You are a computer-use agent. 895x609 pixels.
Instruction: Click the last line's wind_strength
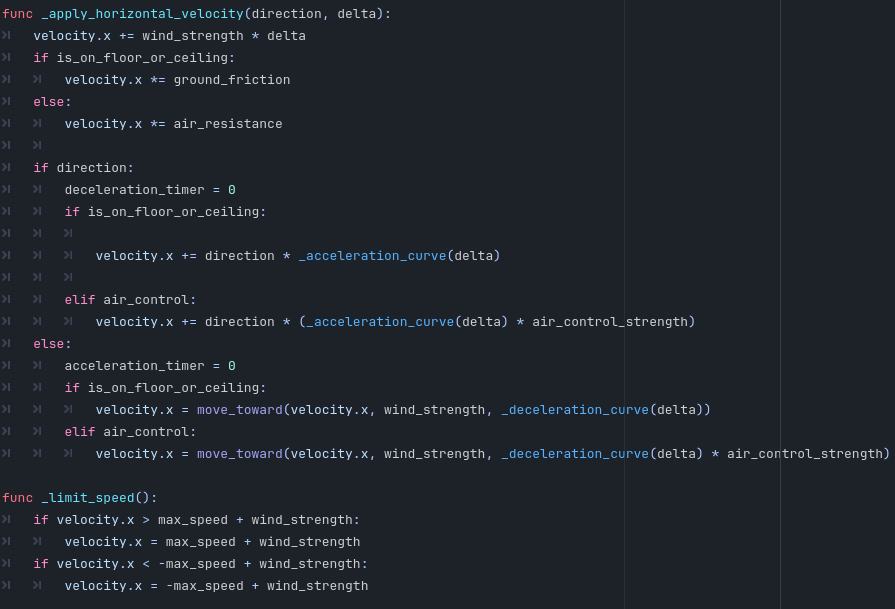pos(317,586)
